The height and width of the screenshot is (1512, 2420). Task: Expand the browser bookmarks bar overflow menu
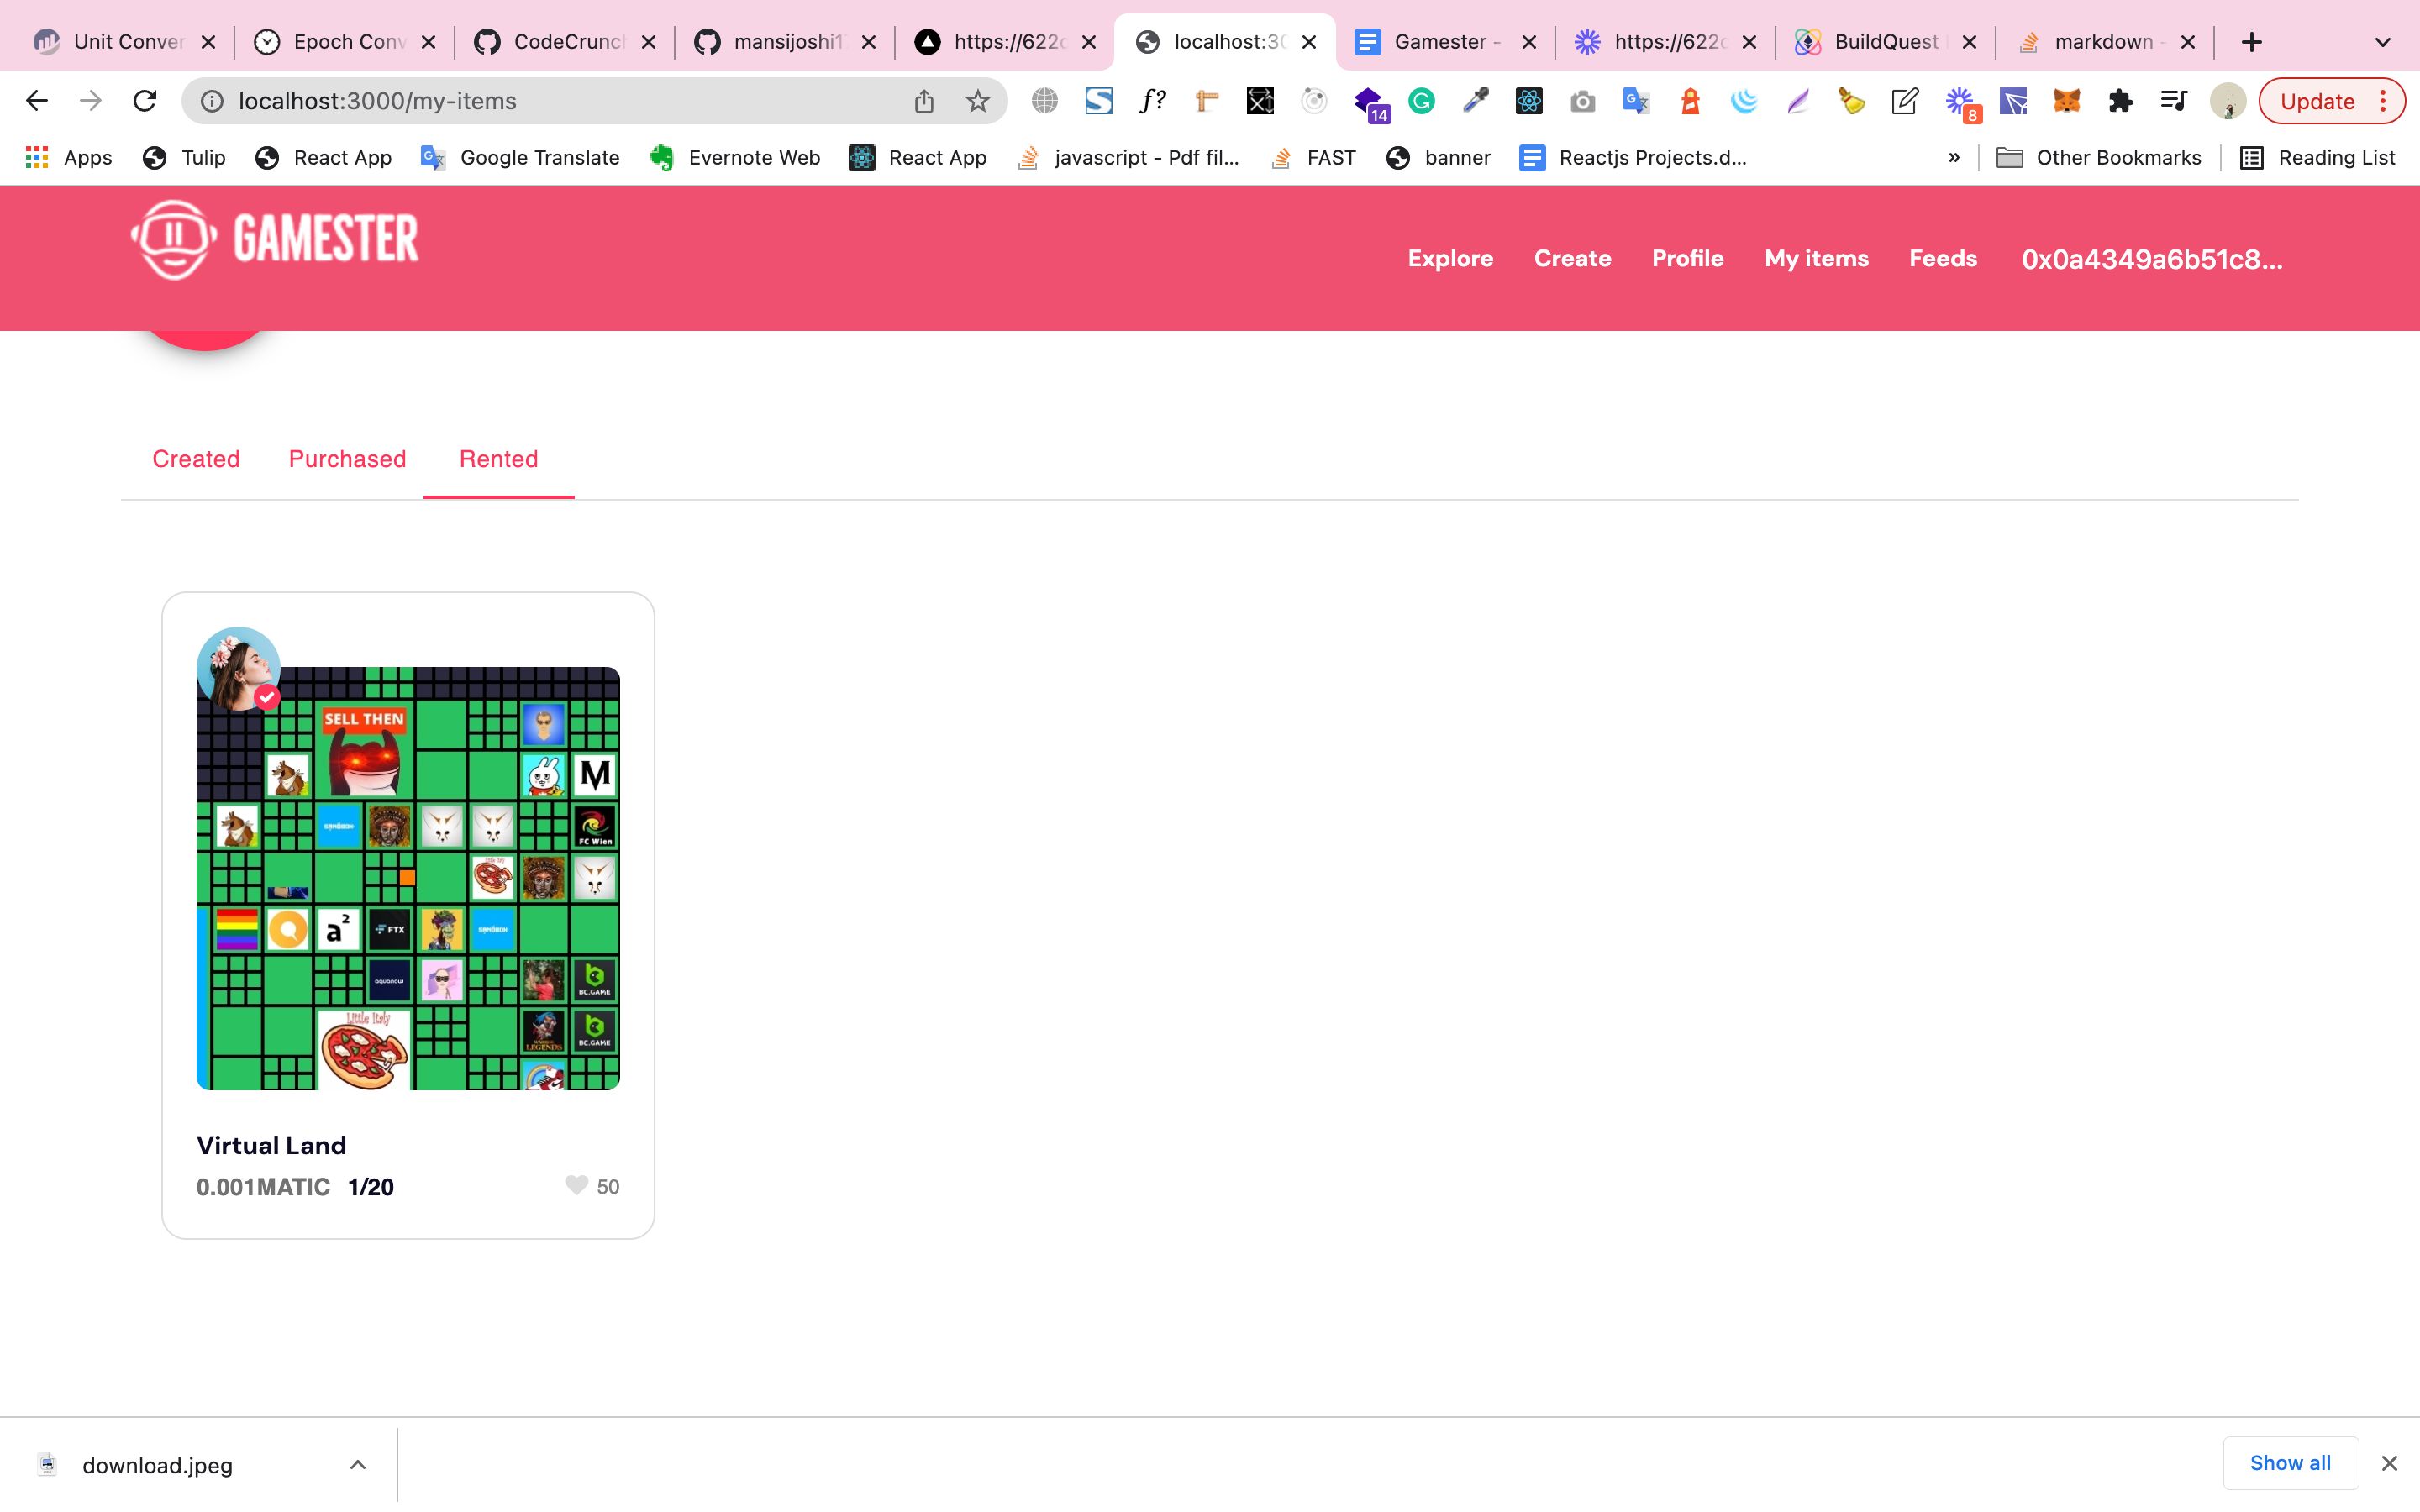pyautogui.click(x=1954, y=157)
